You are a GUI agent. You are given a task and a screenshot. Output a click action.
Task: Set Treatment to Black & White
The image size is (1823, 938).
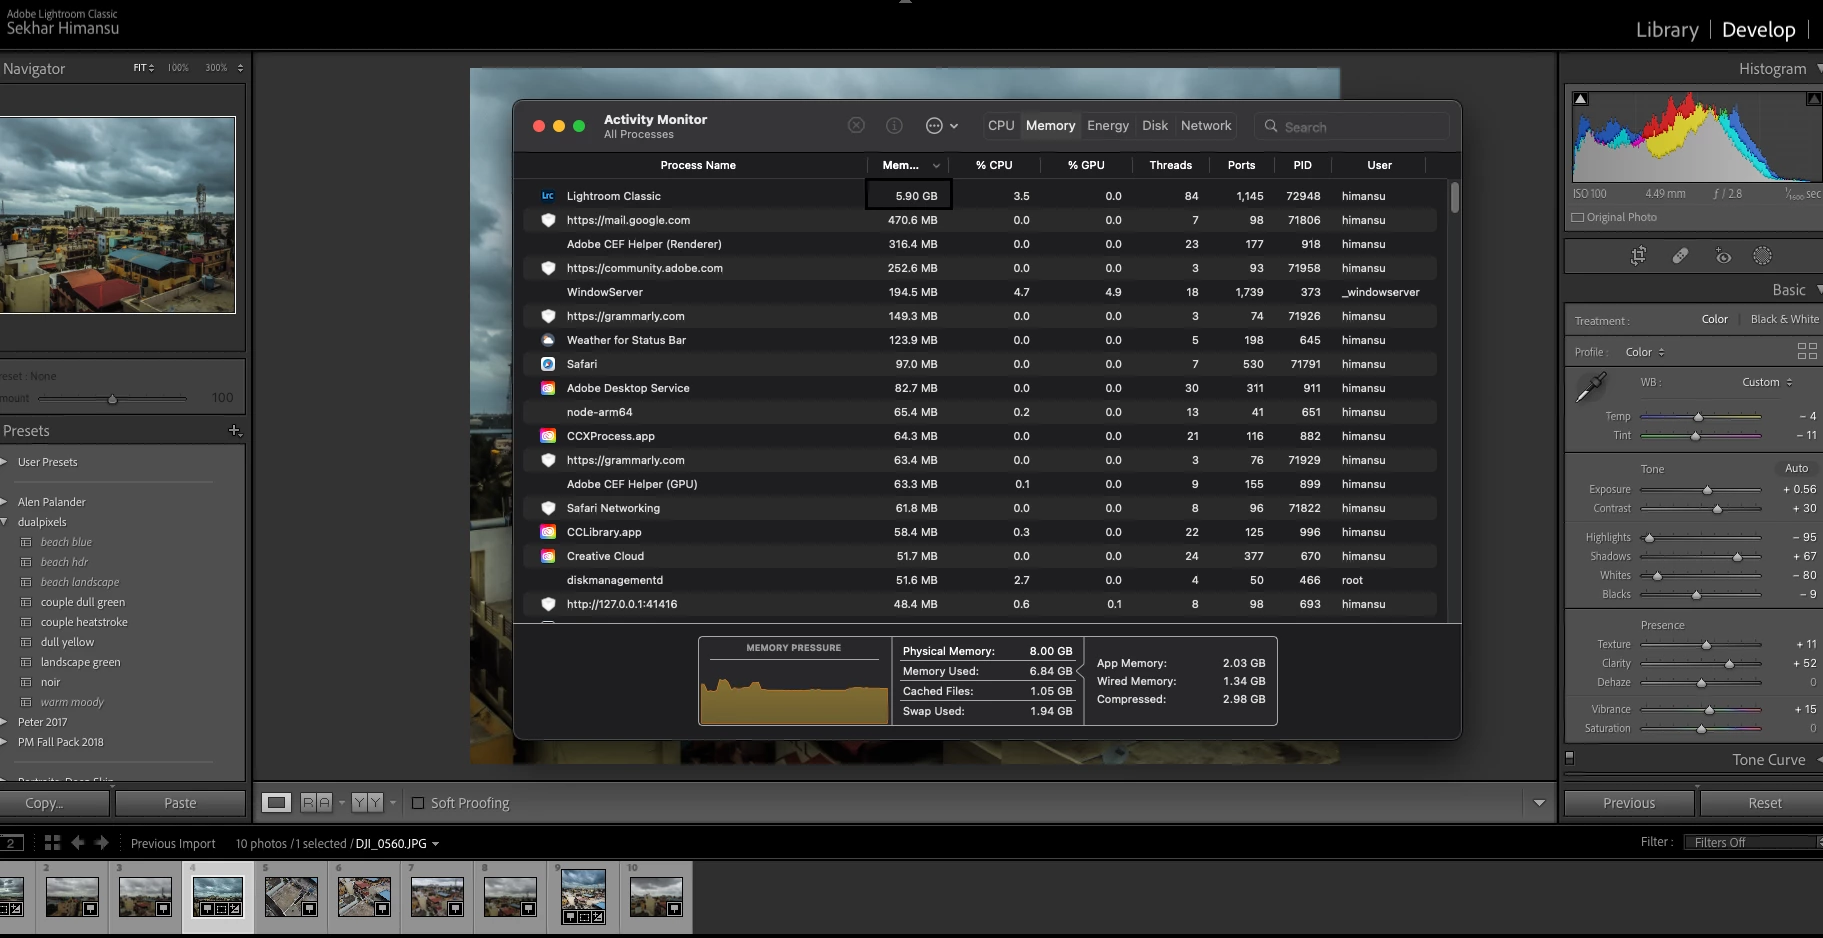(1784, 319)
